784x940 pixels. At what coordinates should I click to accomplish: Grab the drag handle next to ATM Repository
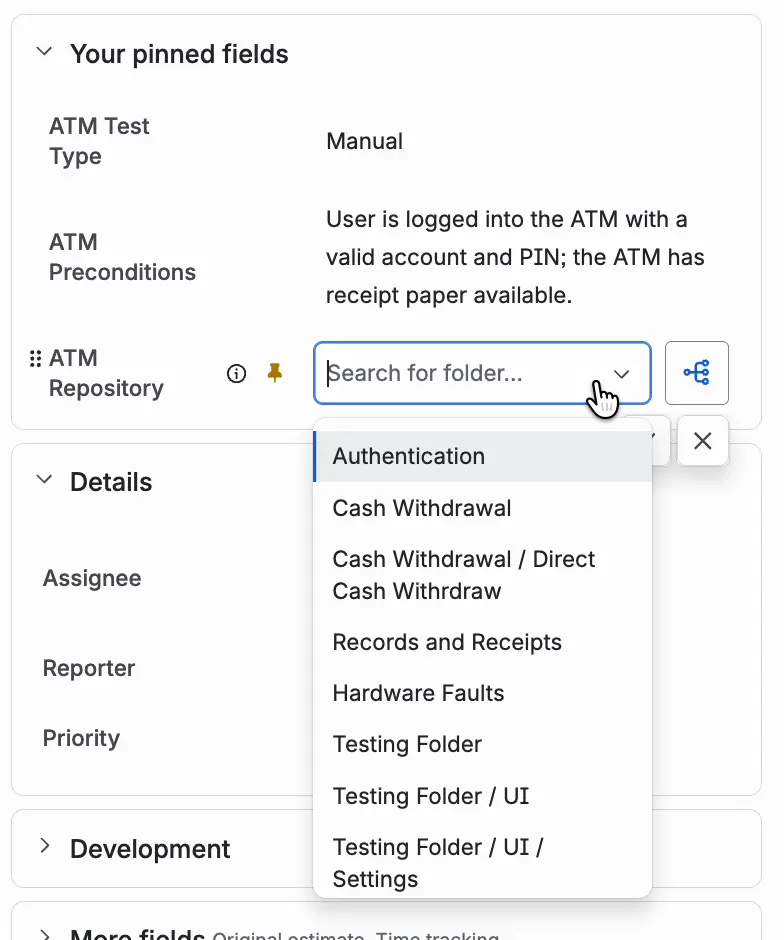35,358
